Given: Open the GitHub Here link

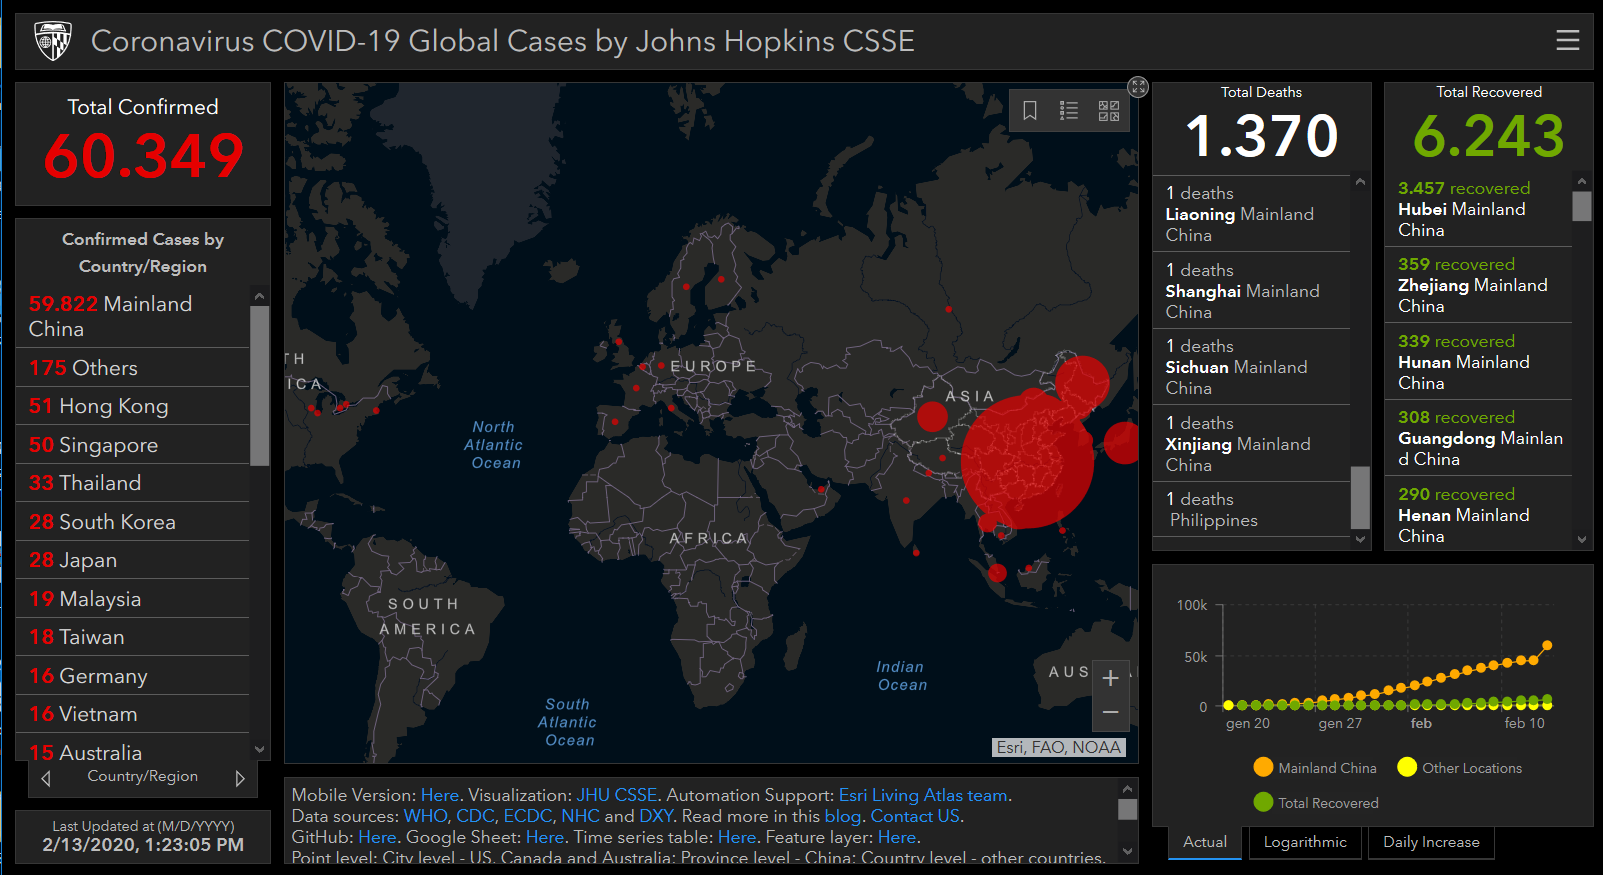Looking at the screenshot, I should 377,837.
